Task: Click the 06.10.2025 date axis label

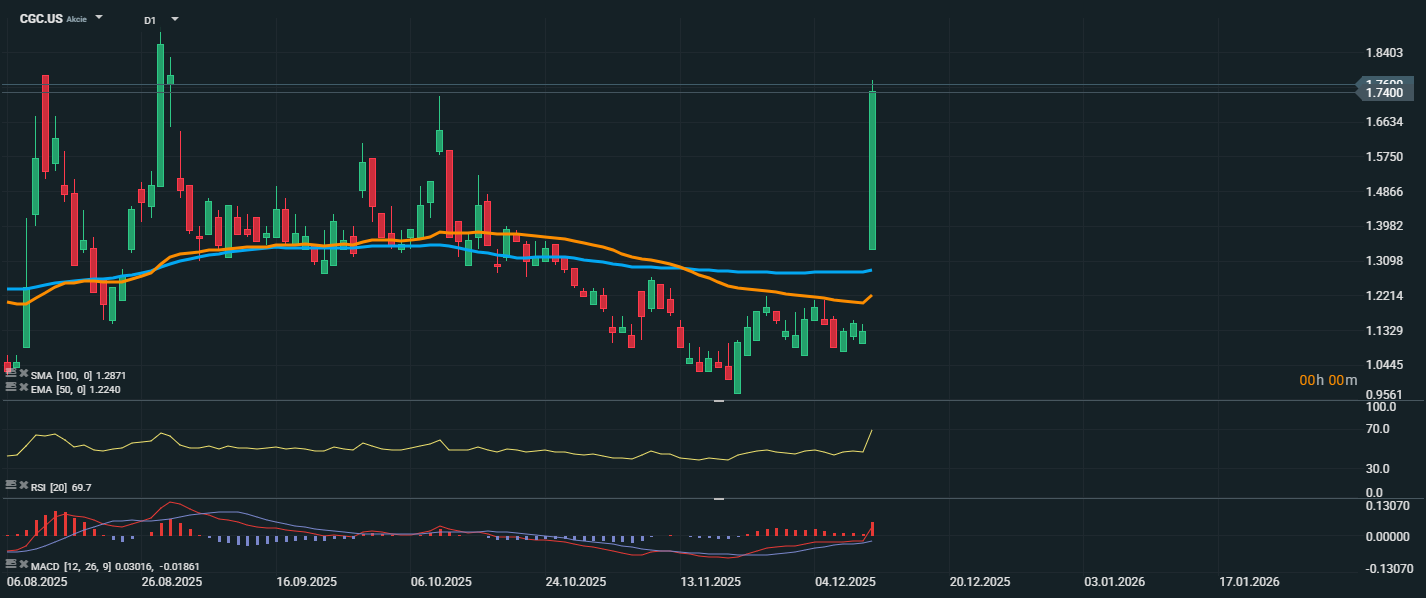Action: click(x=441, y=581)
